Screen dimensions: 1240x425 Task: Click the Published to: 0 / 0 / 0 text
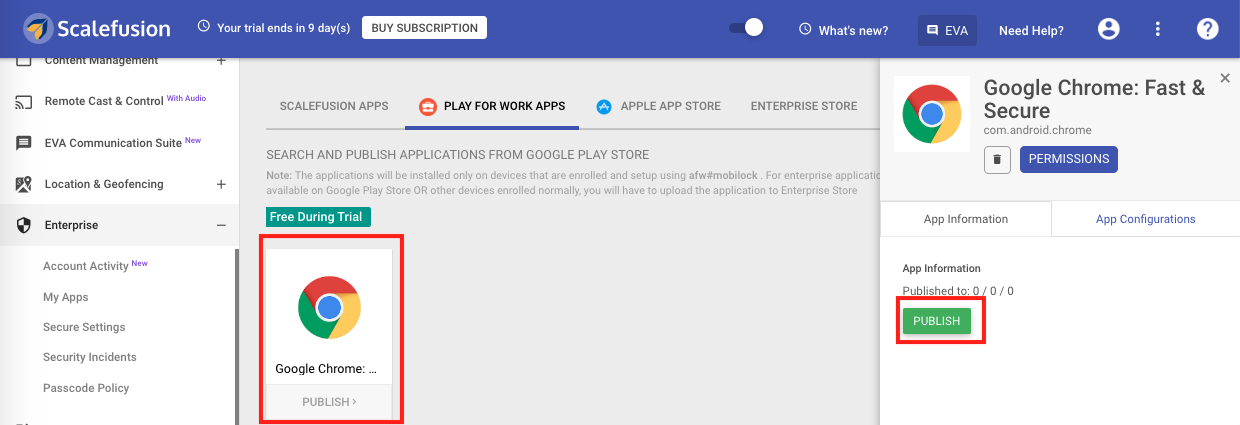click(x=958, y=291)
